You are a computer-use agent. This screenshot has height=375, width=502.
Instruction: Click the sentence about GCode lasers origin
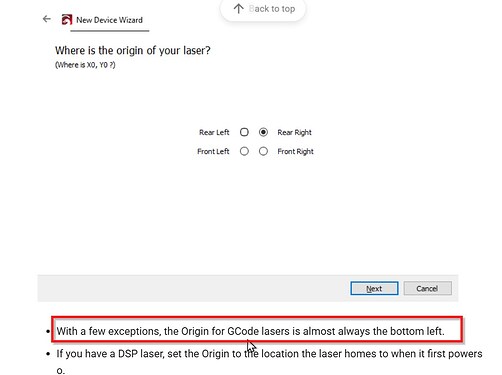coord(251,331)
